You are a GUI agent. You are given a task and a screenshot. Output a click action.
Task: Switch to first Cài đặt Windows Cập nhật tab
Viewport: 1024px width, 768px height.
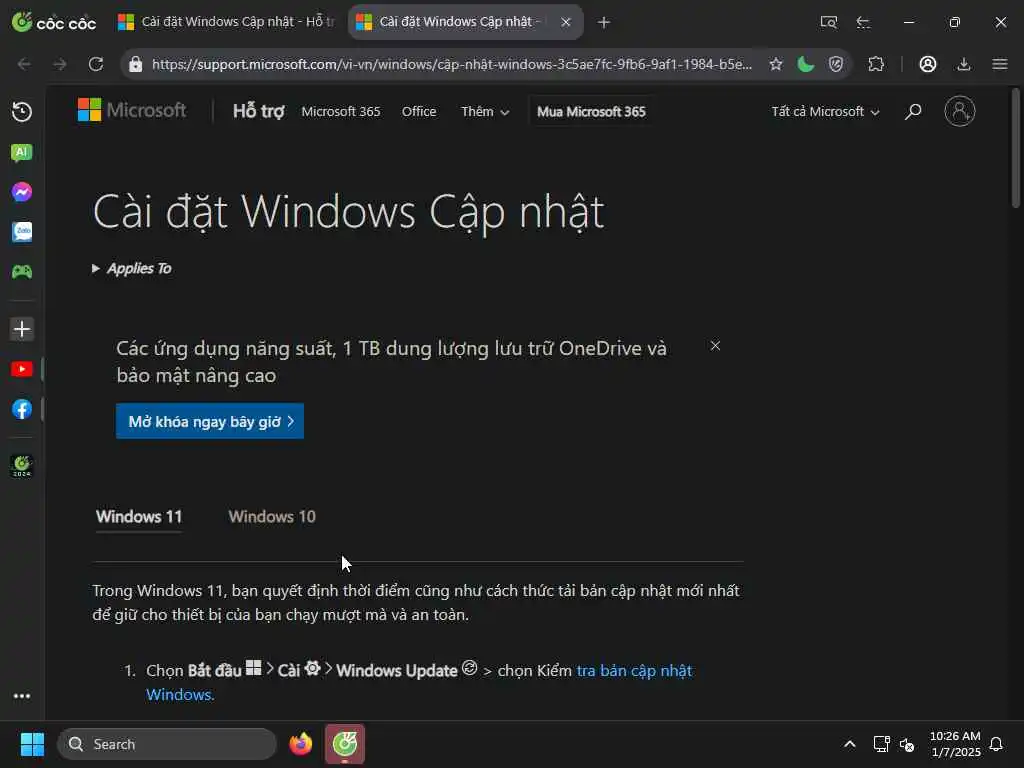point(227,22)
